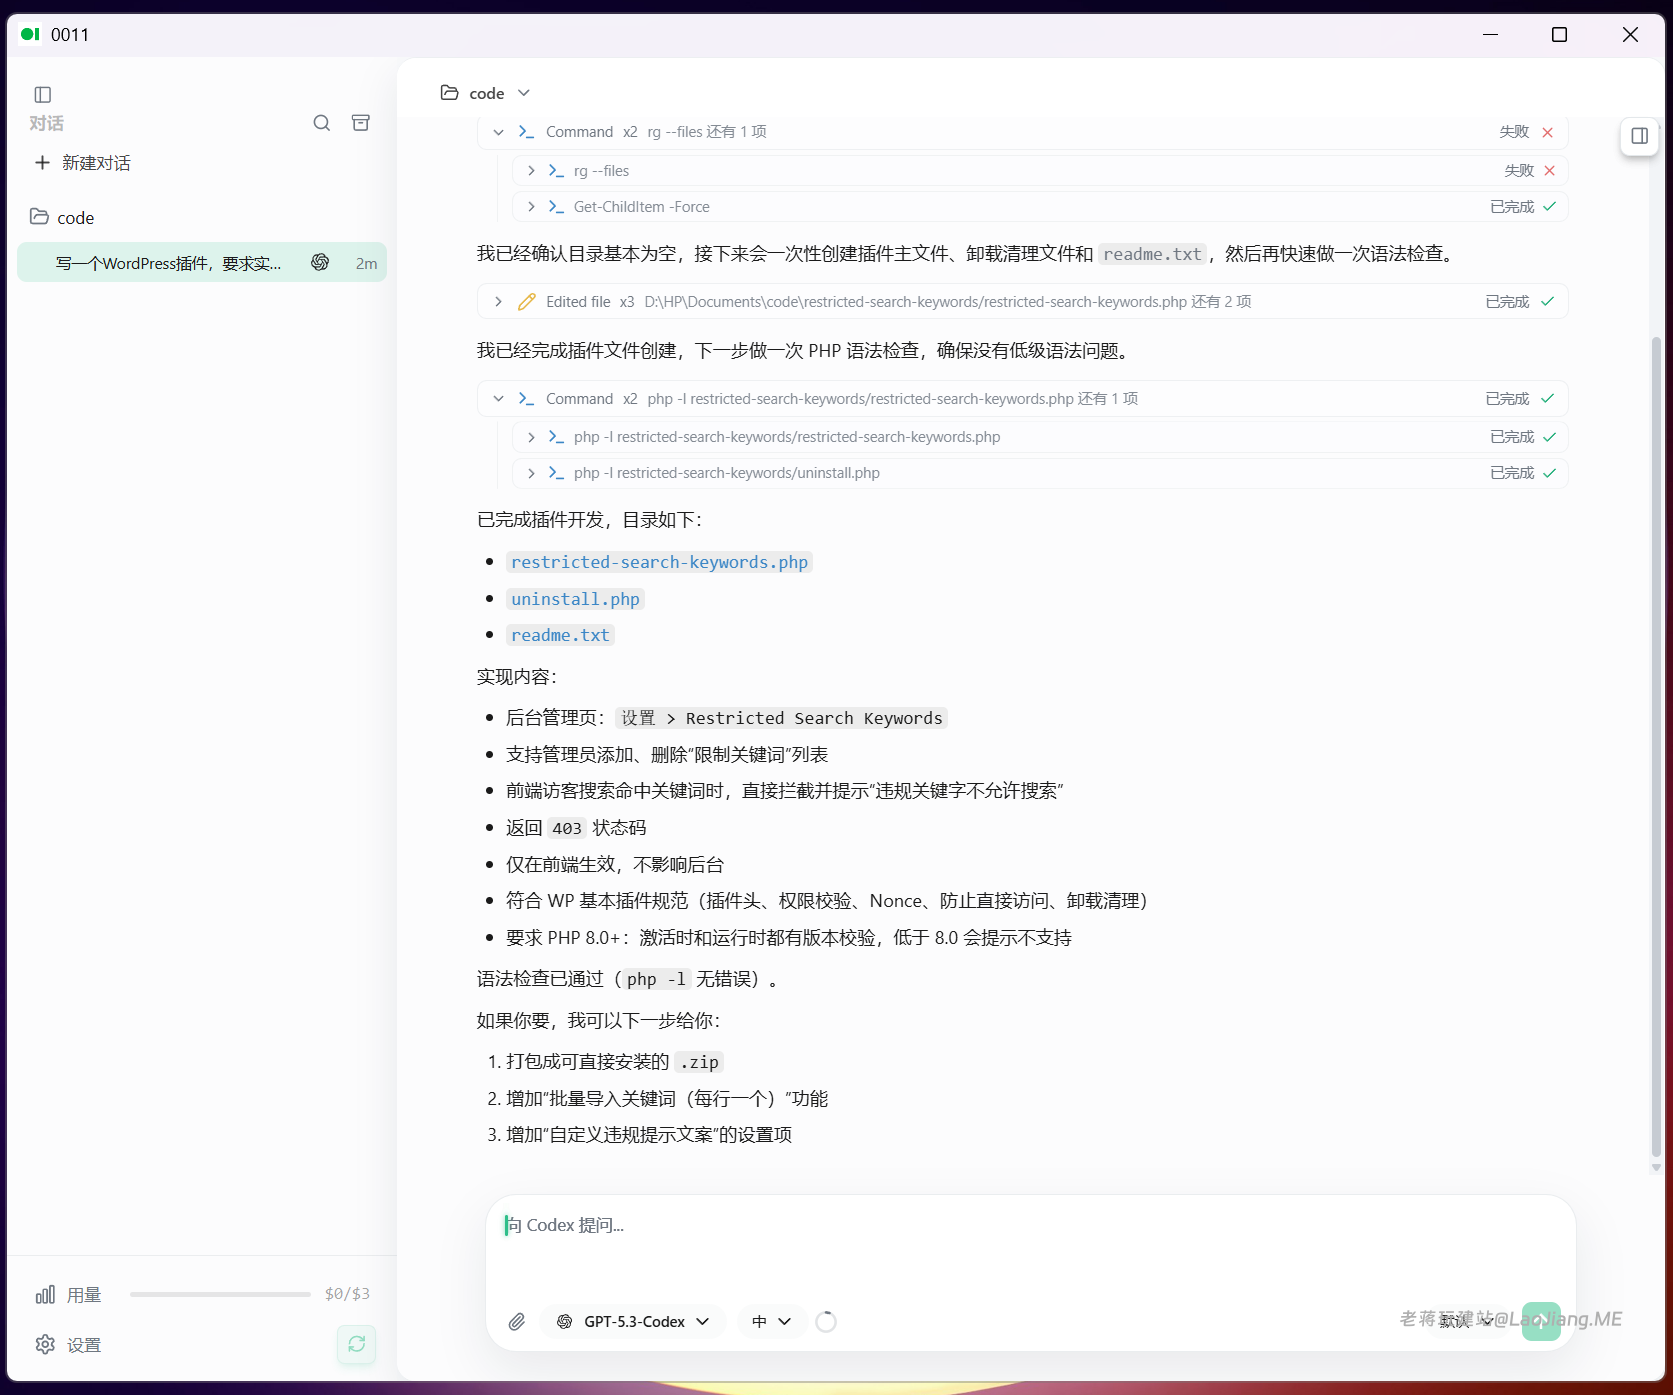Click readme.txt file link in list

point(560,635)
